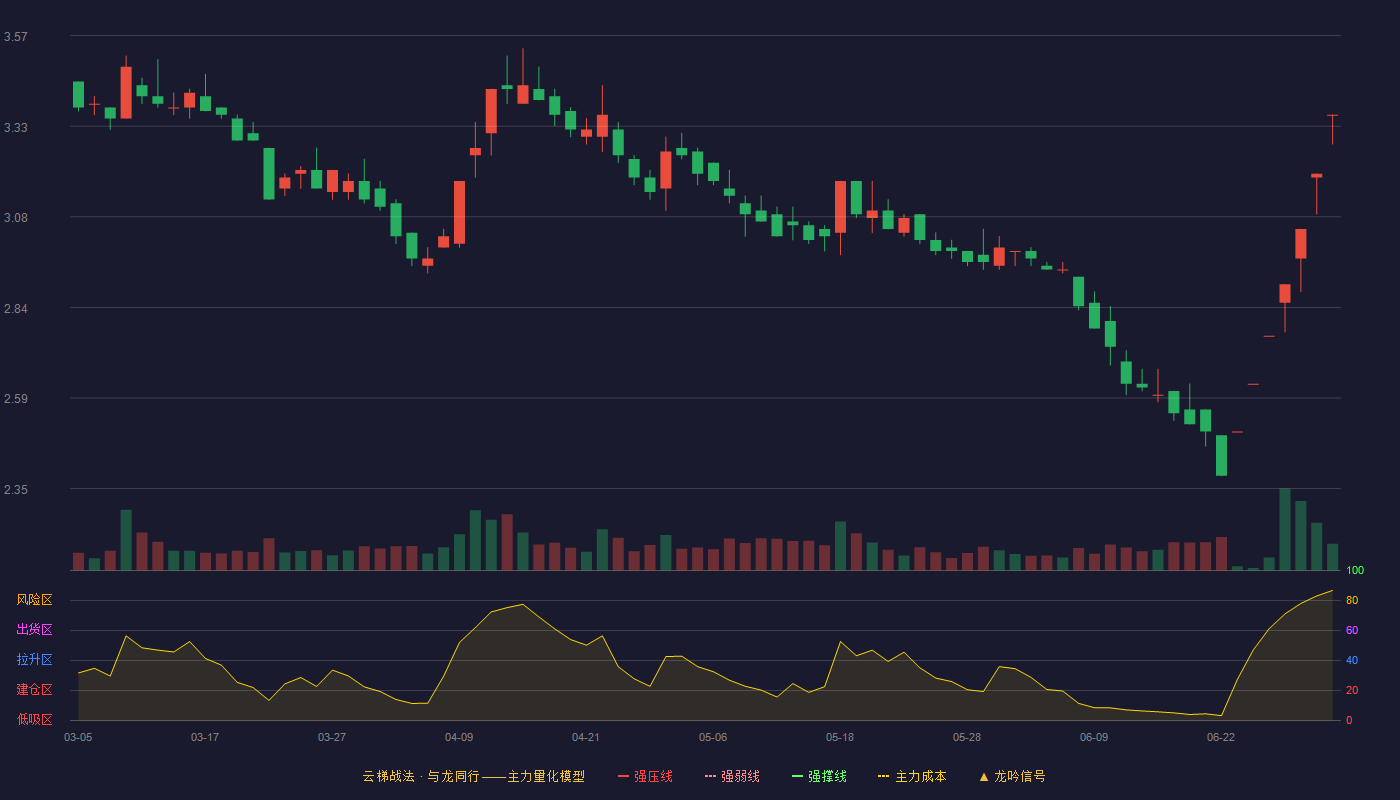Click the 05-18 date label
The width and height of the screenshot is (1400, 800).
coord(840,737)
